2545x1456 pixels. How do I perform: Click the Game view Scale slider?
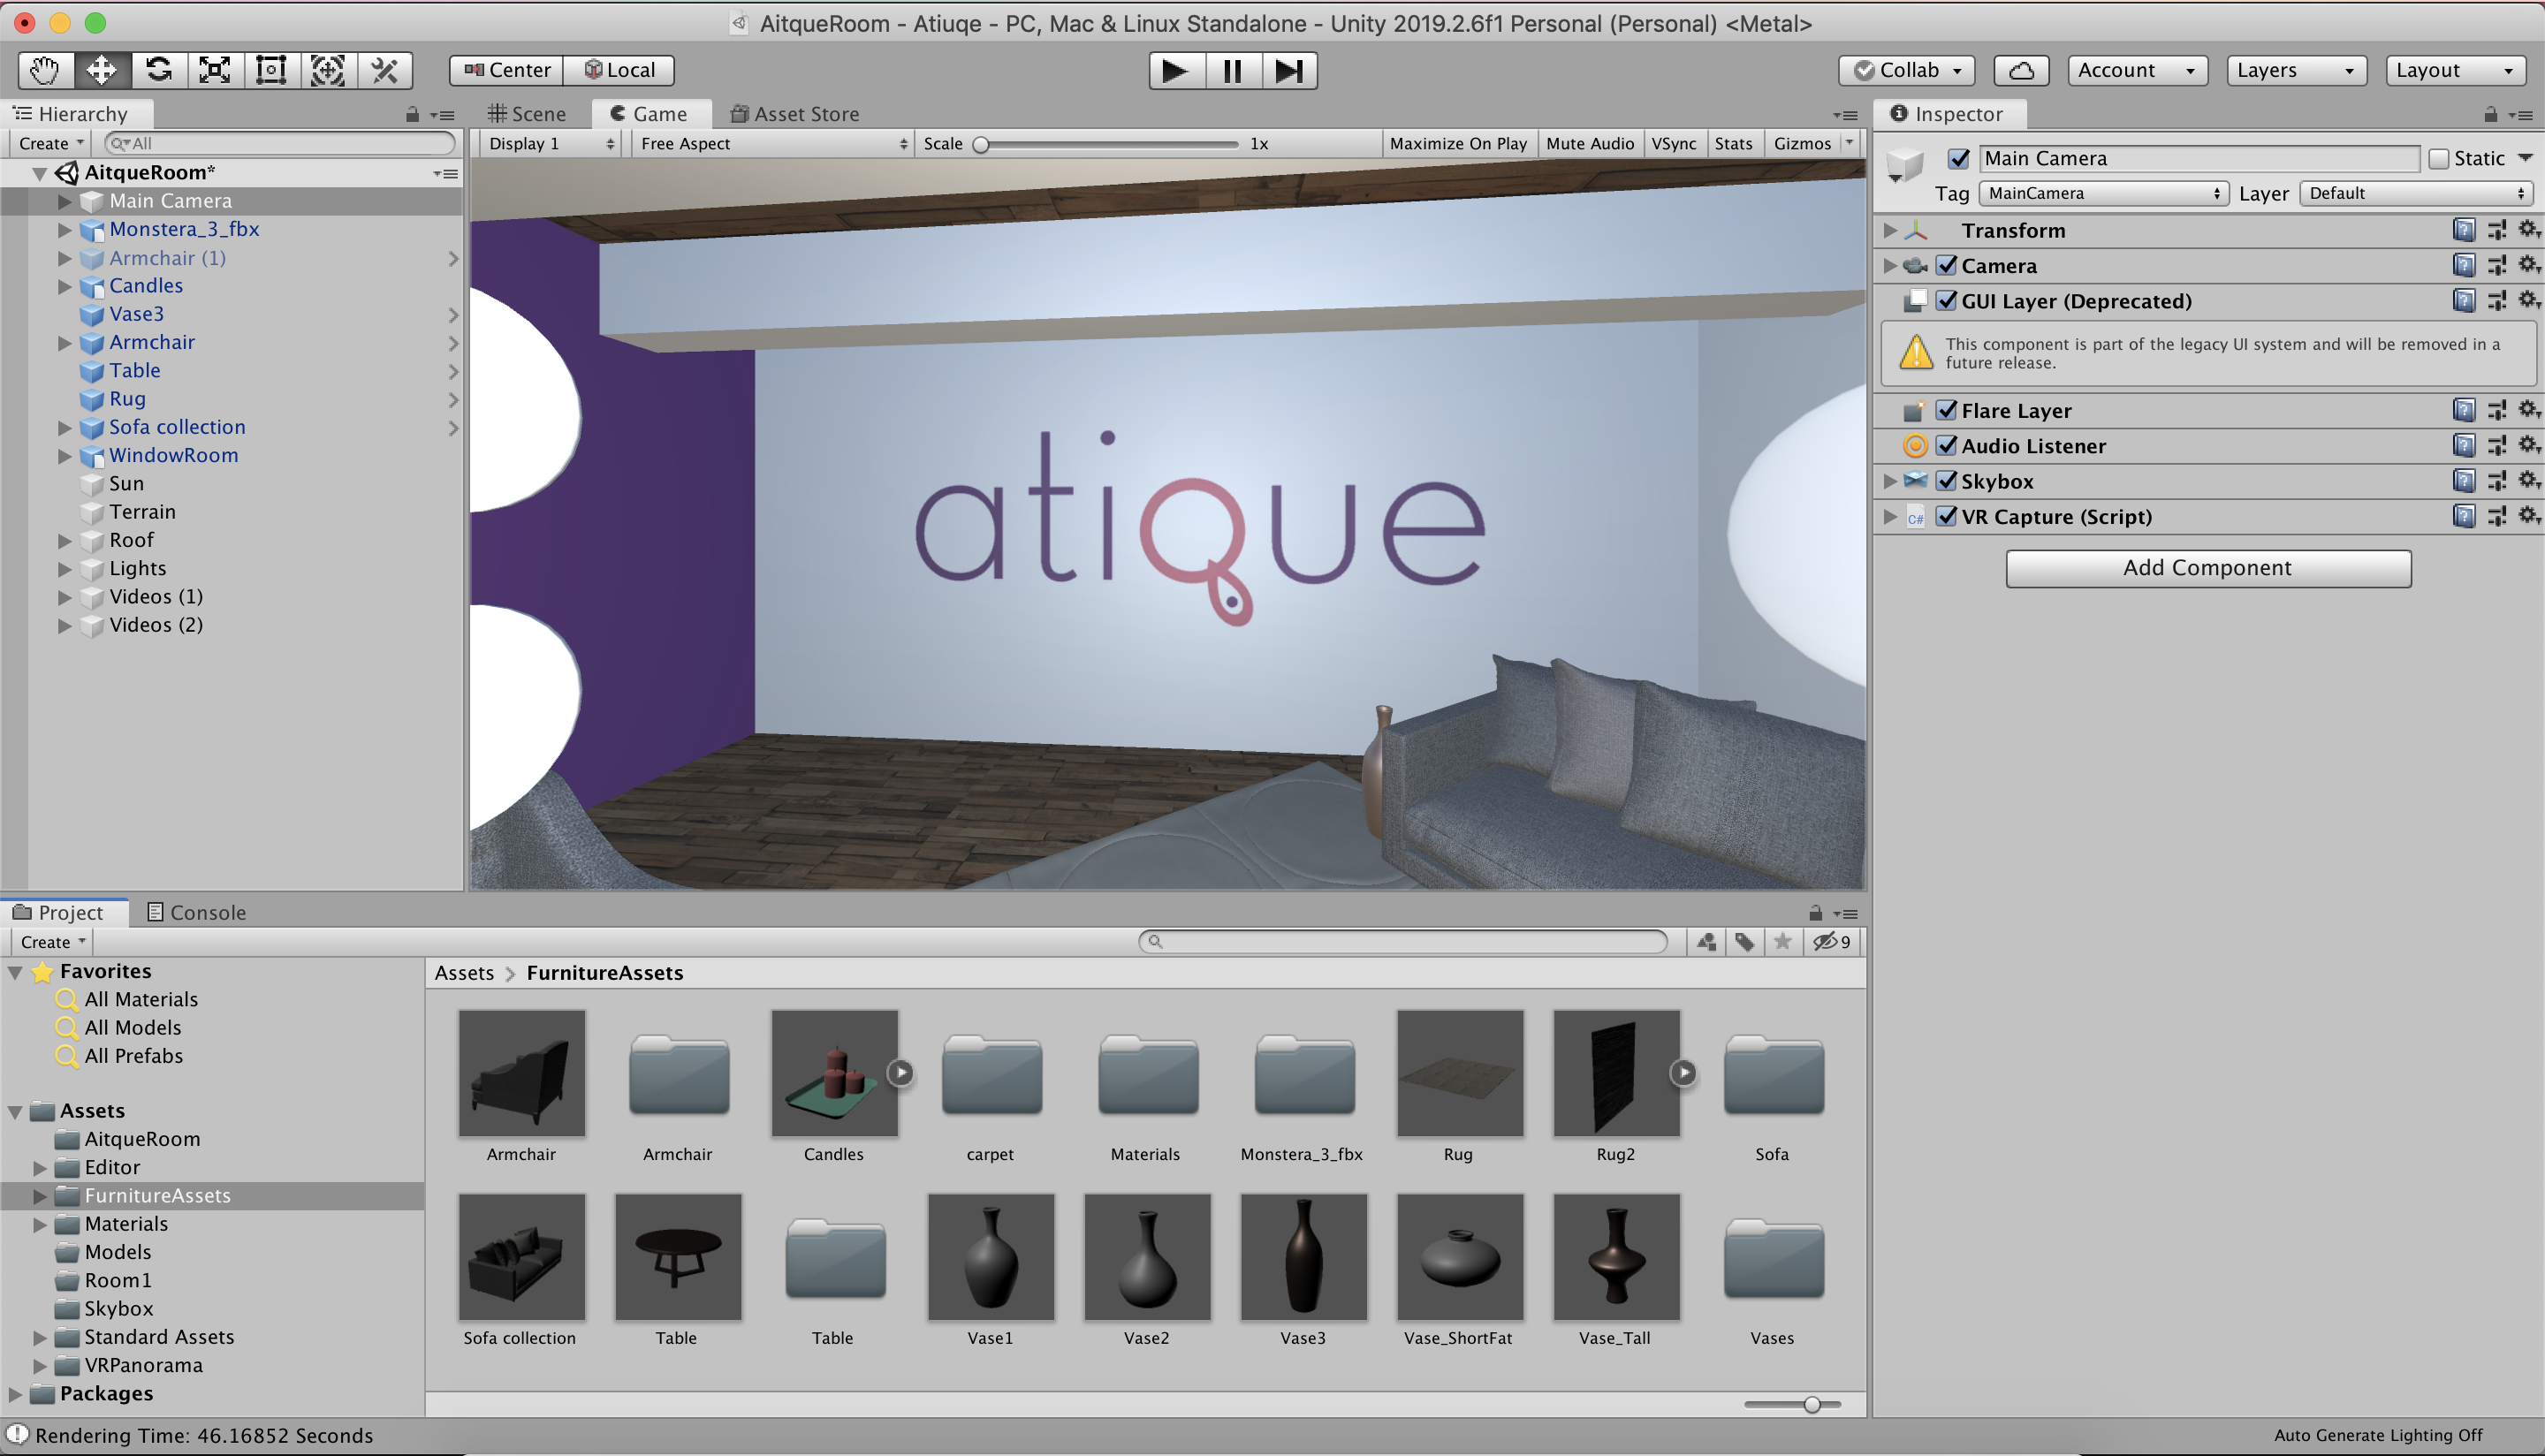coord(1107,143)
